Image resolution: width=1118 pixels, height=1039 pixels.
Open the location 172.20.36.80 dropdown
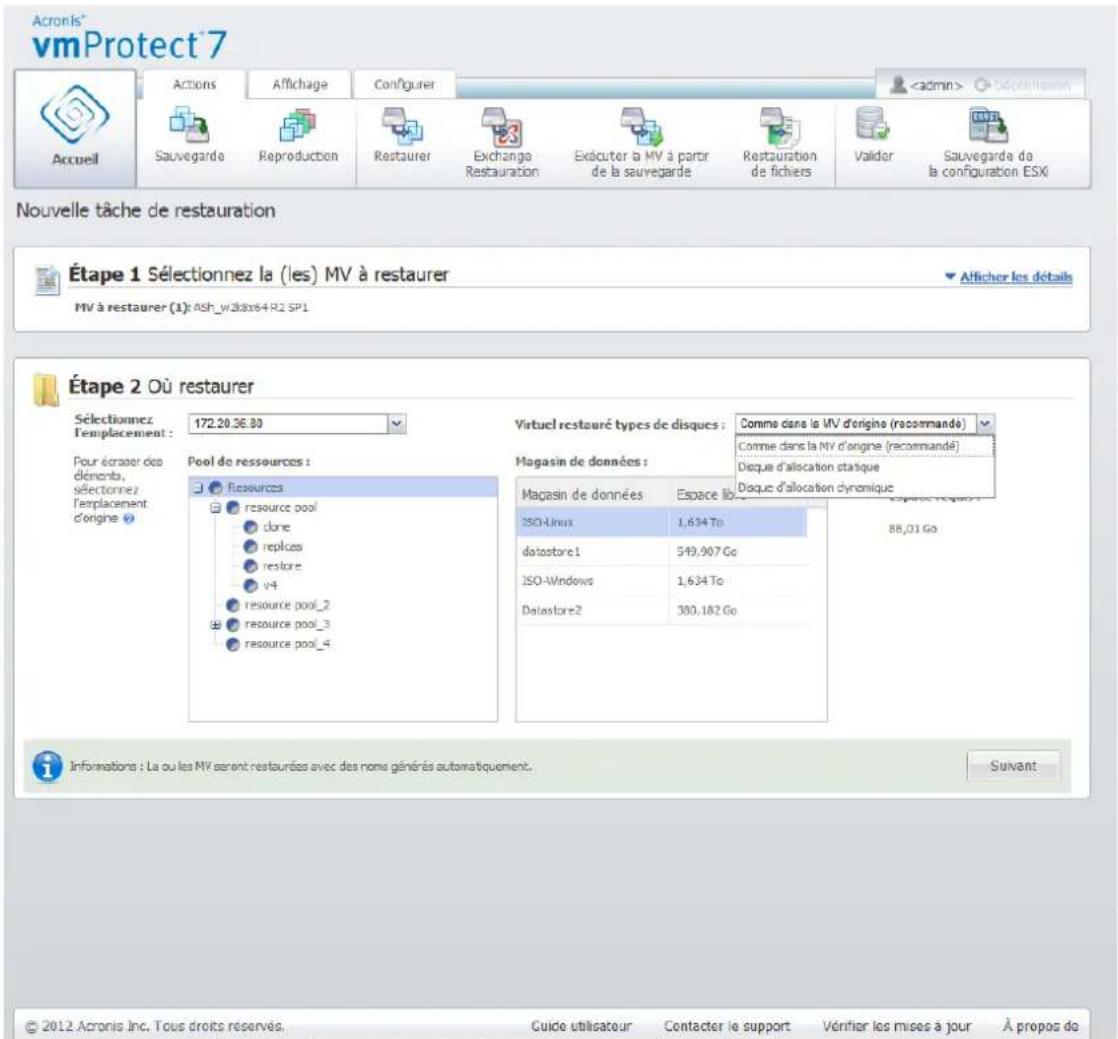396,424
